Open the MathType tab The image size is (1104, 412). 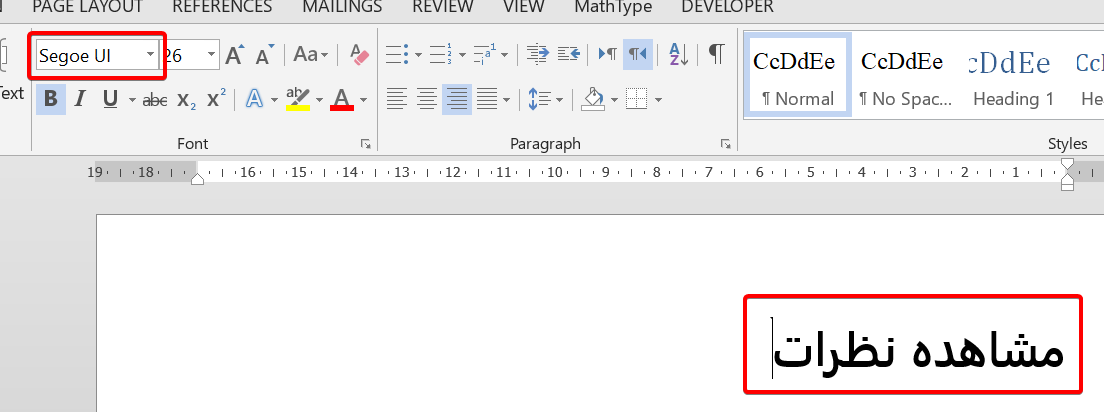coord(613,7)
